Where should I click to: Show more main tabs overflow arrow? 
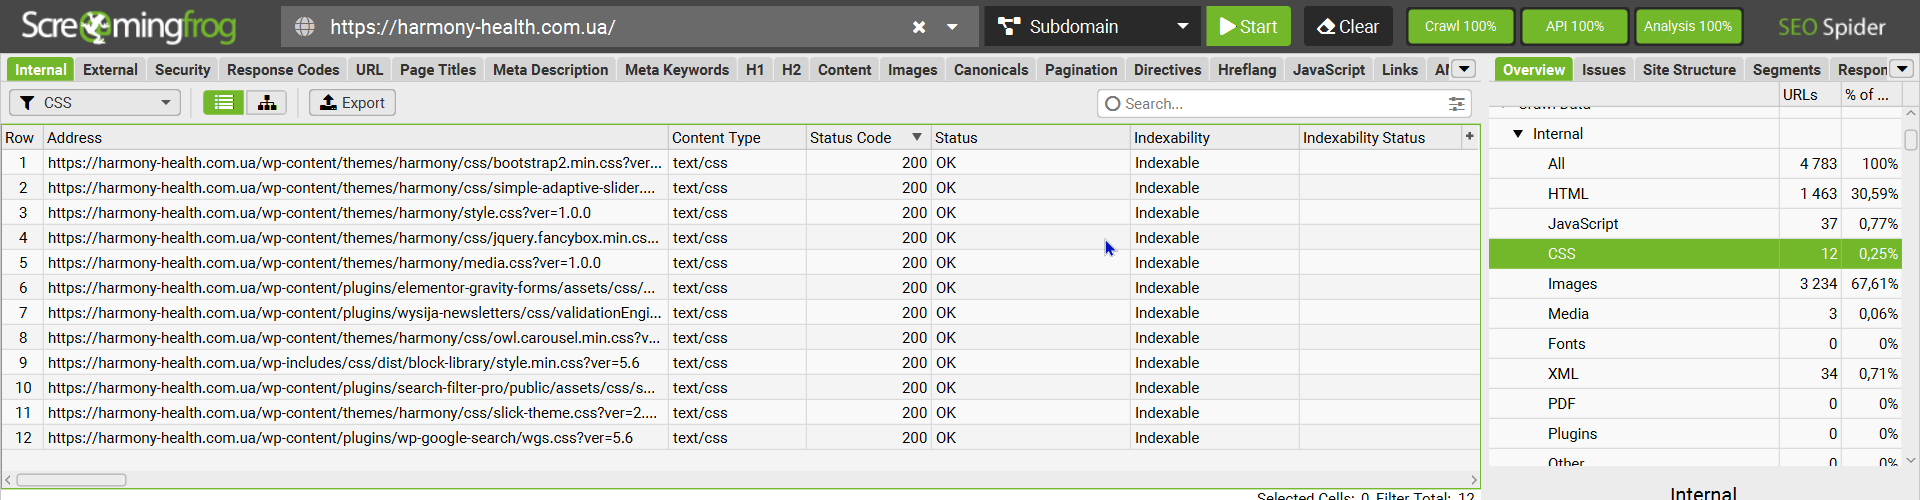point(1464,69)
